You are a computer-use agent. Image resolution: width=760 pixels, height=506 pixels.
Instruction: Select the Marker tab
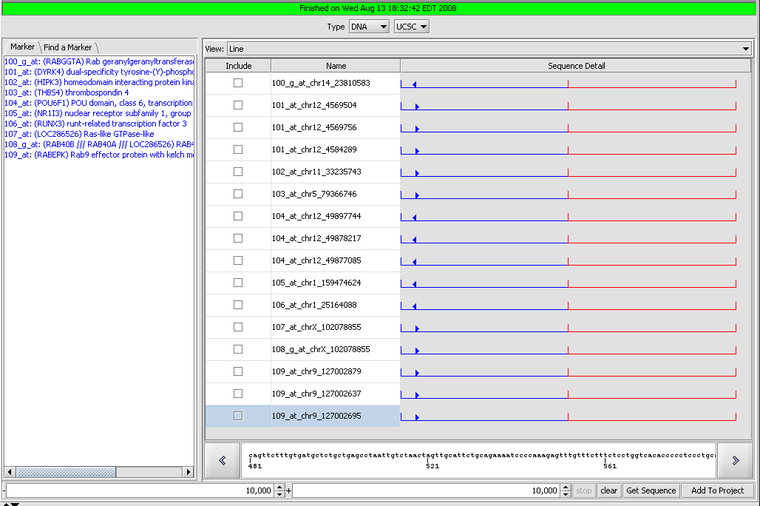[x=22, y=48]
